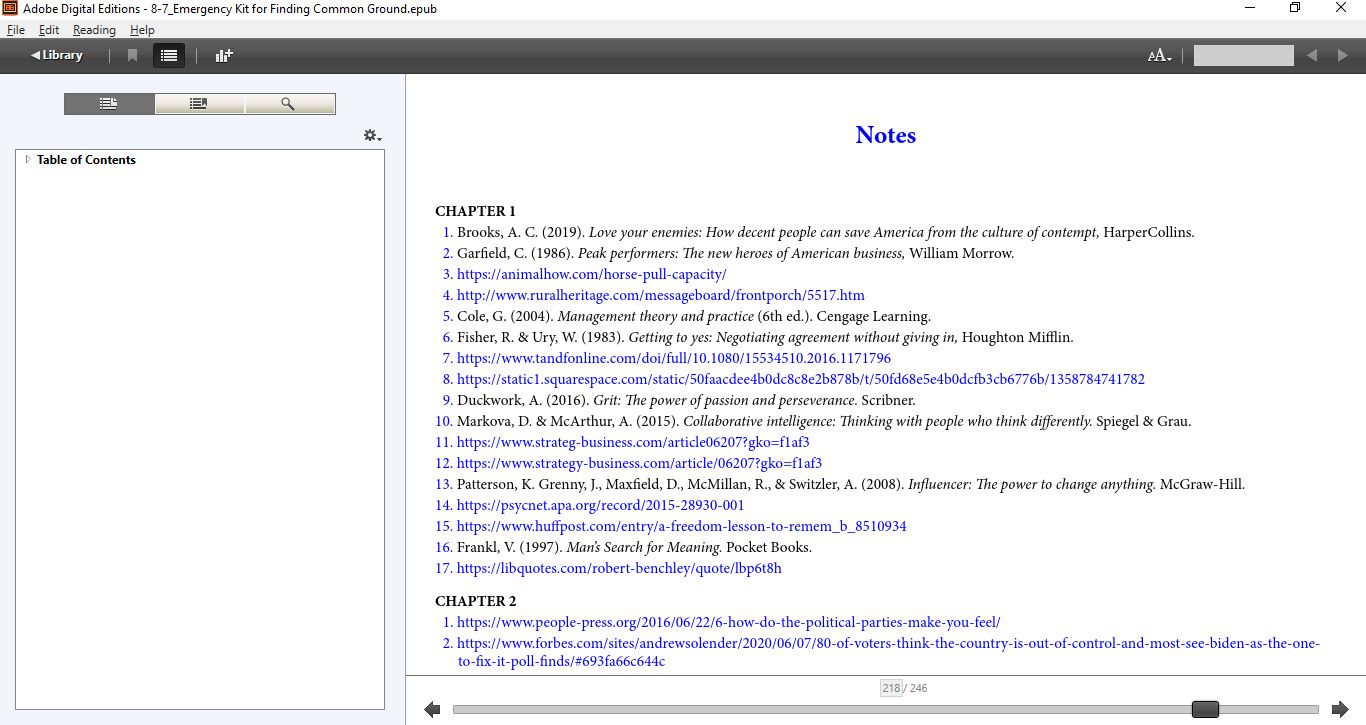
Task: Open the Reading menu
Action: click(x=94, y=30)
